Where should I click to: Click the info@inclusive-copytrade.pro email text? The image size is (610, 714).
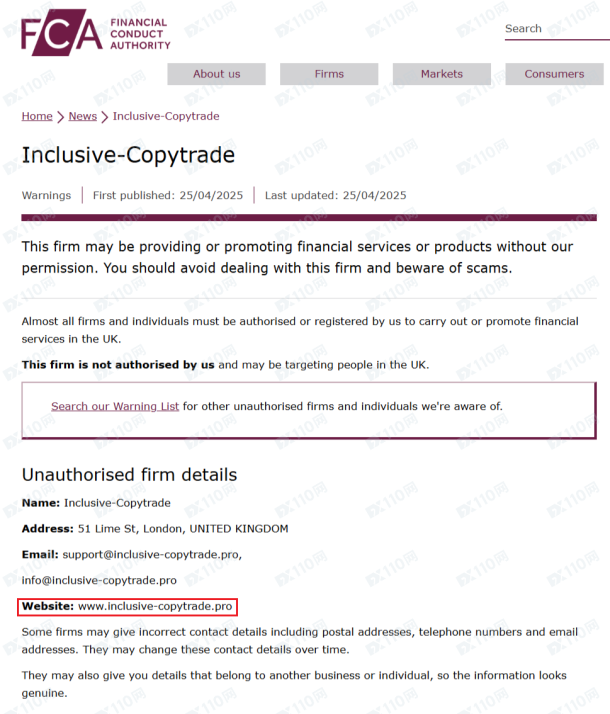(99, 581)
